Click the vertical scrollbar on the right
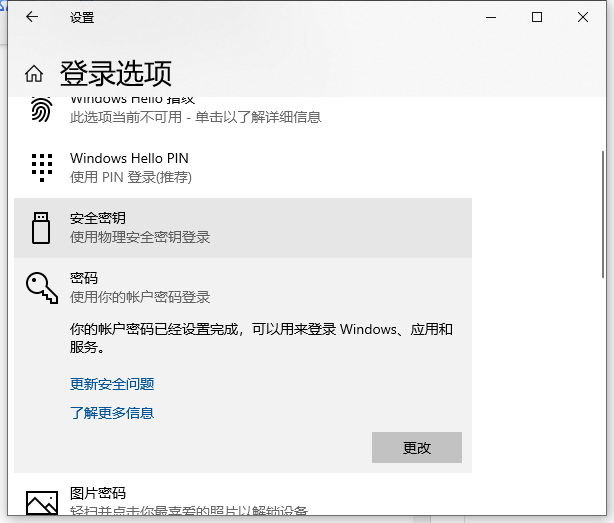Screen dimensions: 614x523 click(602, 214)
